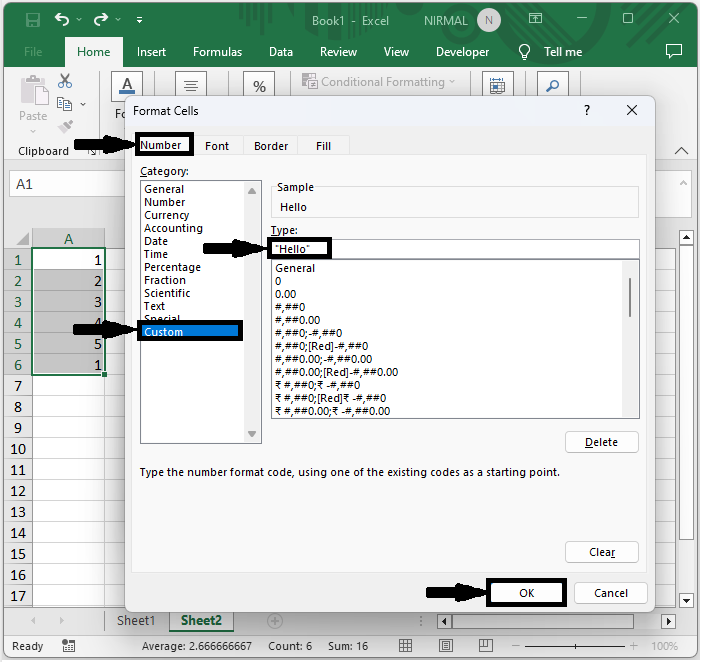Screen dimensions: 701x662
Task: Switch to the View ribbon tab
Action: (x=396, y=52)
